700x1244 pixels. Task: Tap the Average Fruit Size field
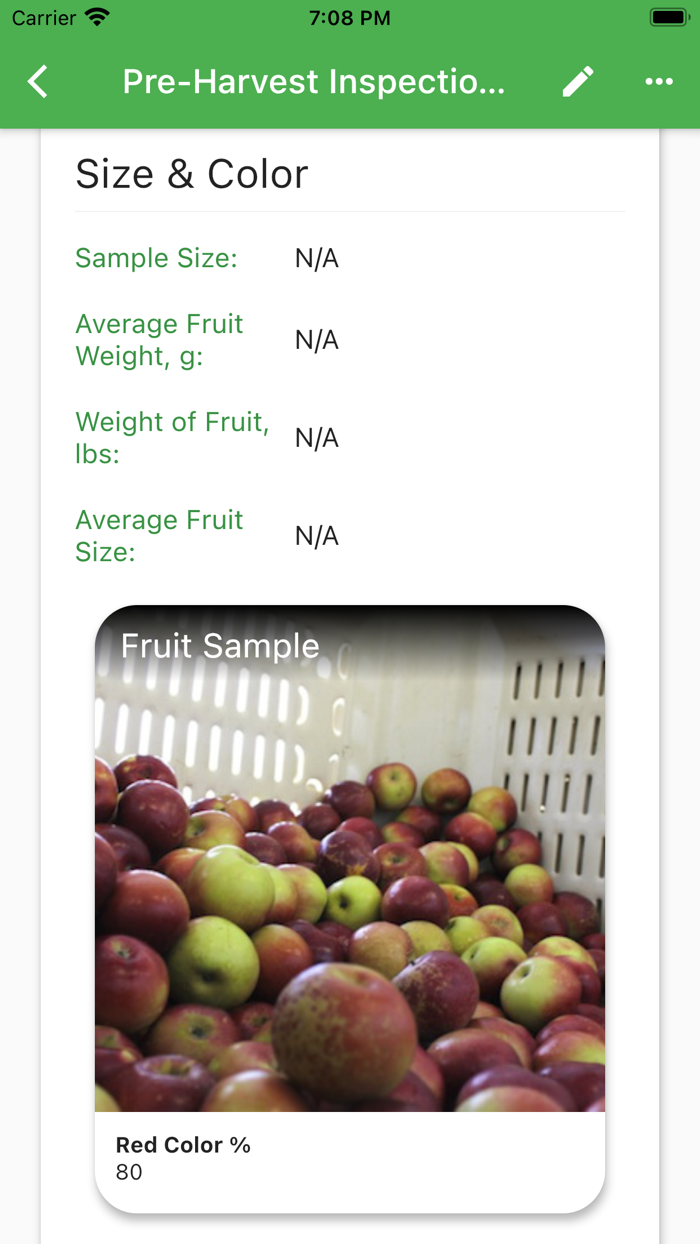[x=158, y=536]
